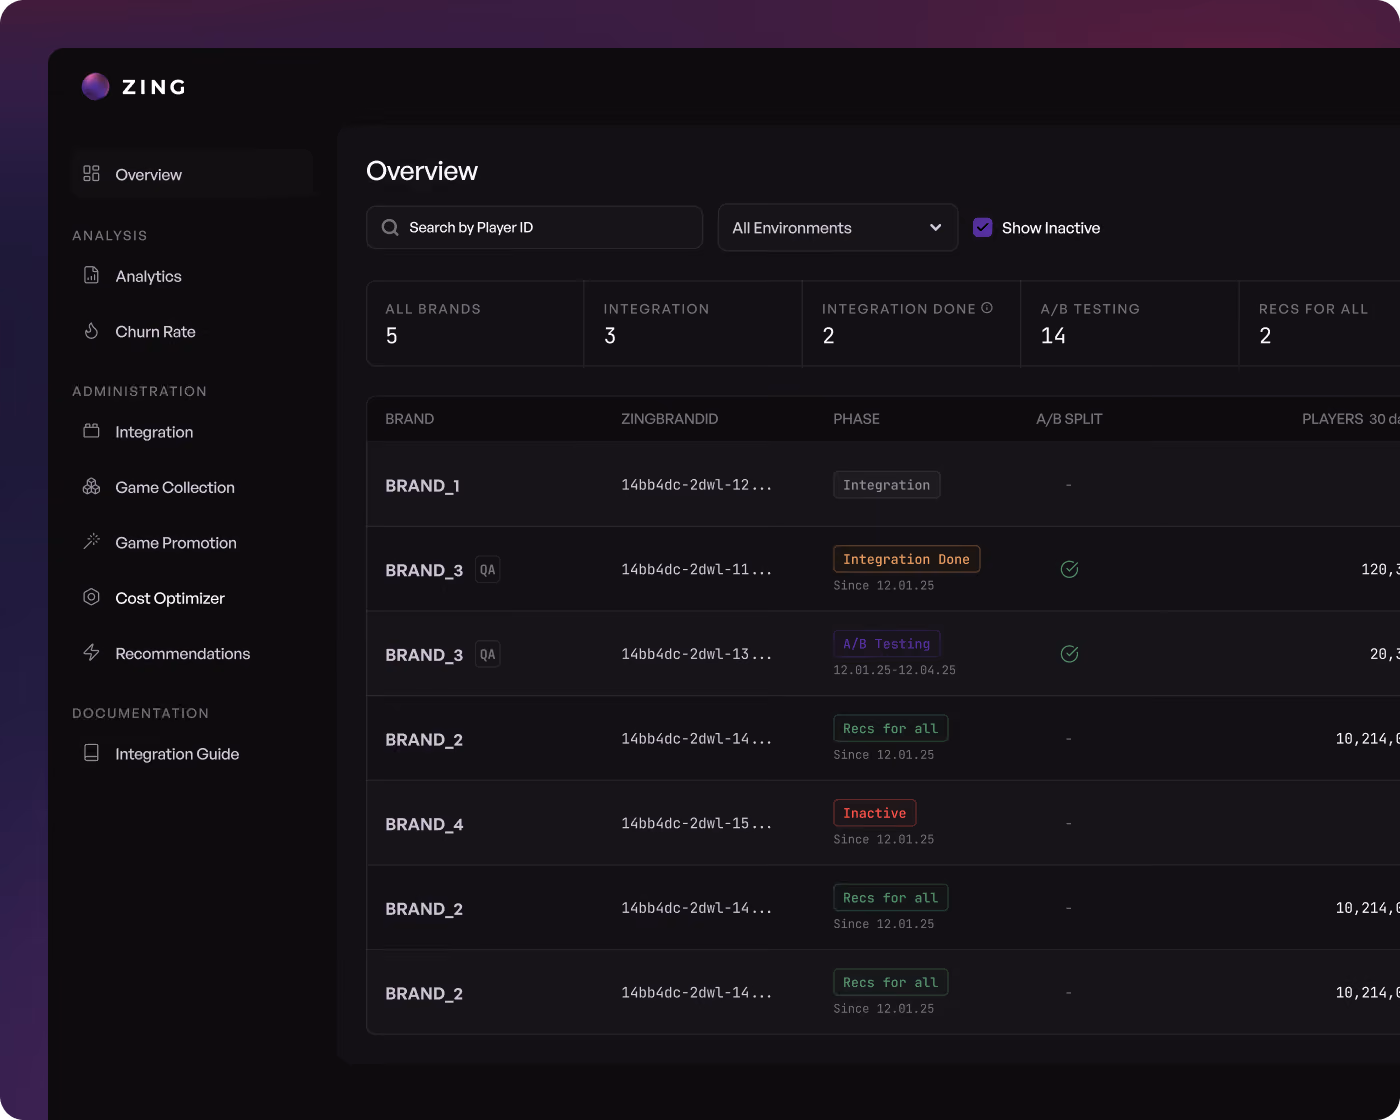Image resolution: width=1400 pixels, height=1120 pixels.
Task: Click the Integration phase badge for BRAND_1
Action: click(886, 485)
